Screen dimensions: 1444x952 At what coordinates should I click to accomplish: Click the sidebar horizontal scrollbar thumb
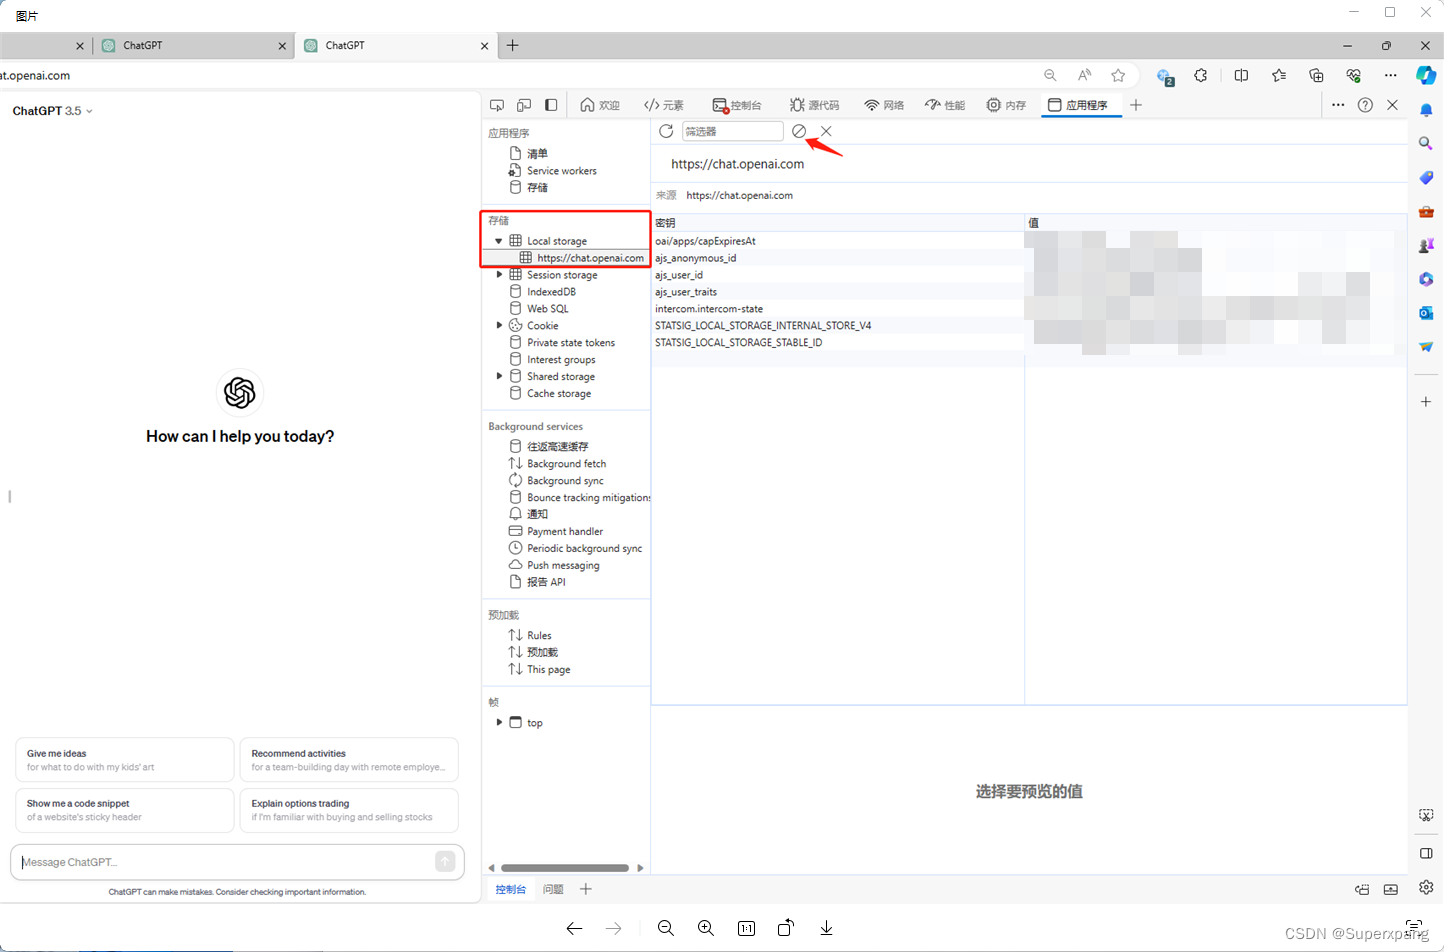coord(565,868)
